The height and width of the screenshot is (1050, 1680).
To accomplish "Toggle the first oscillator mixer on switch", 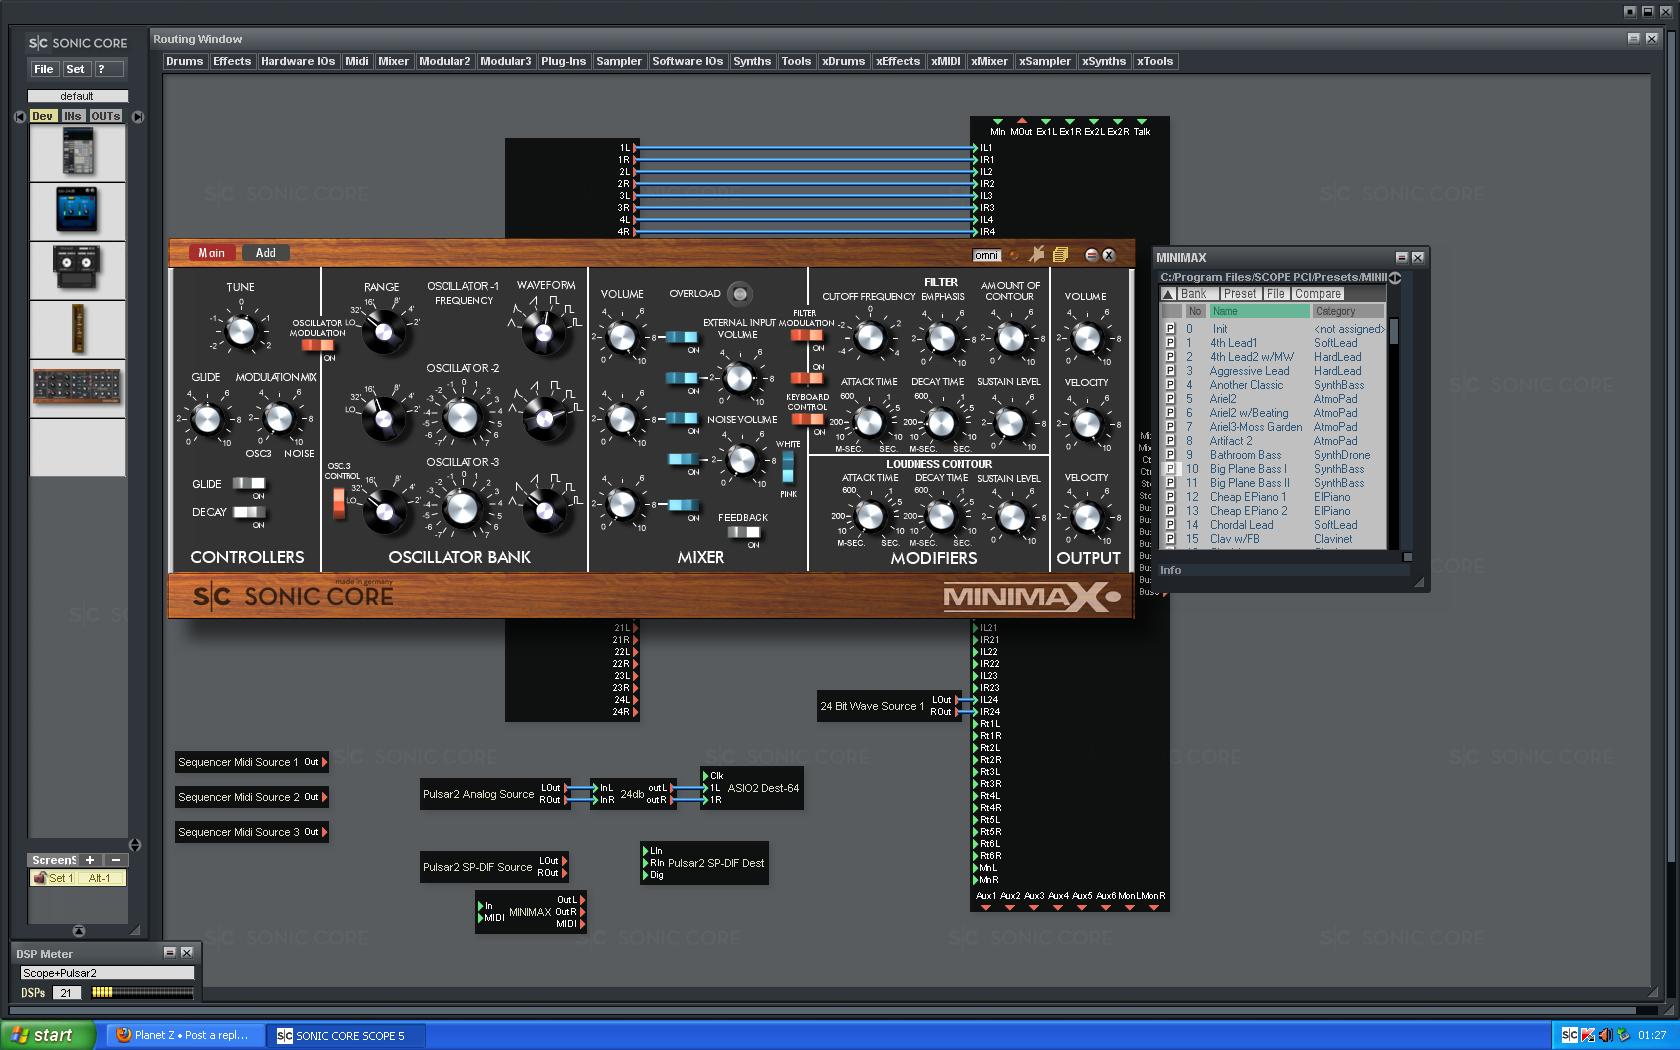I will [x=682, y=338].
